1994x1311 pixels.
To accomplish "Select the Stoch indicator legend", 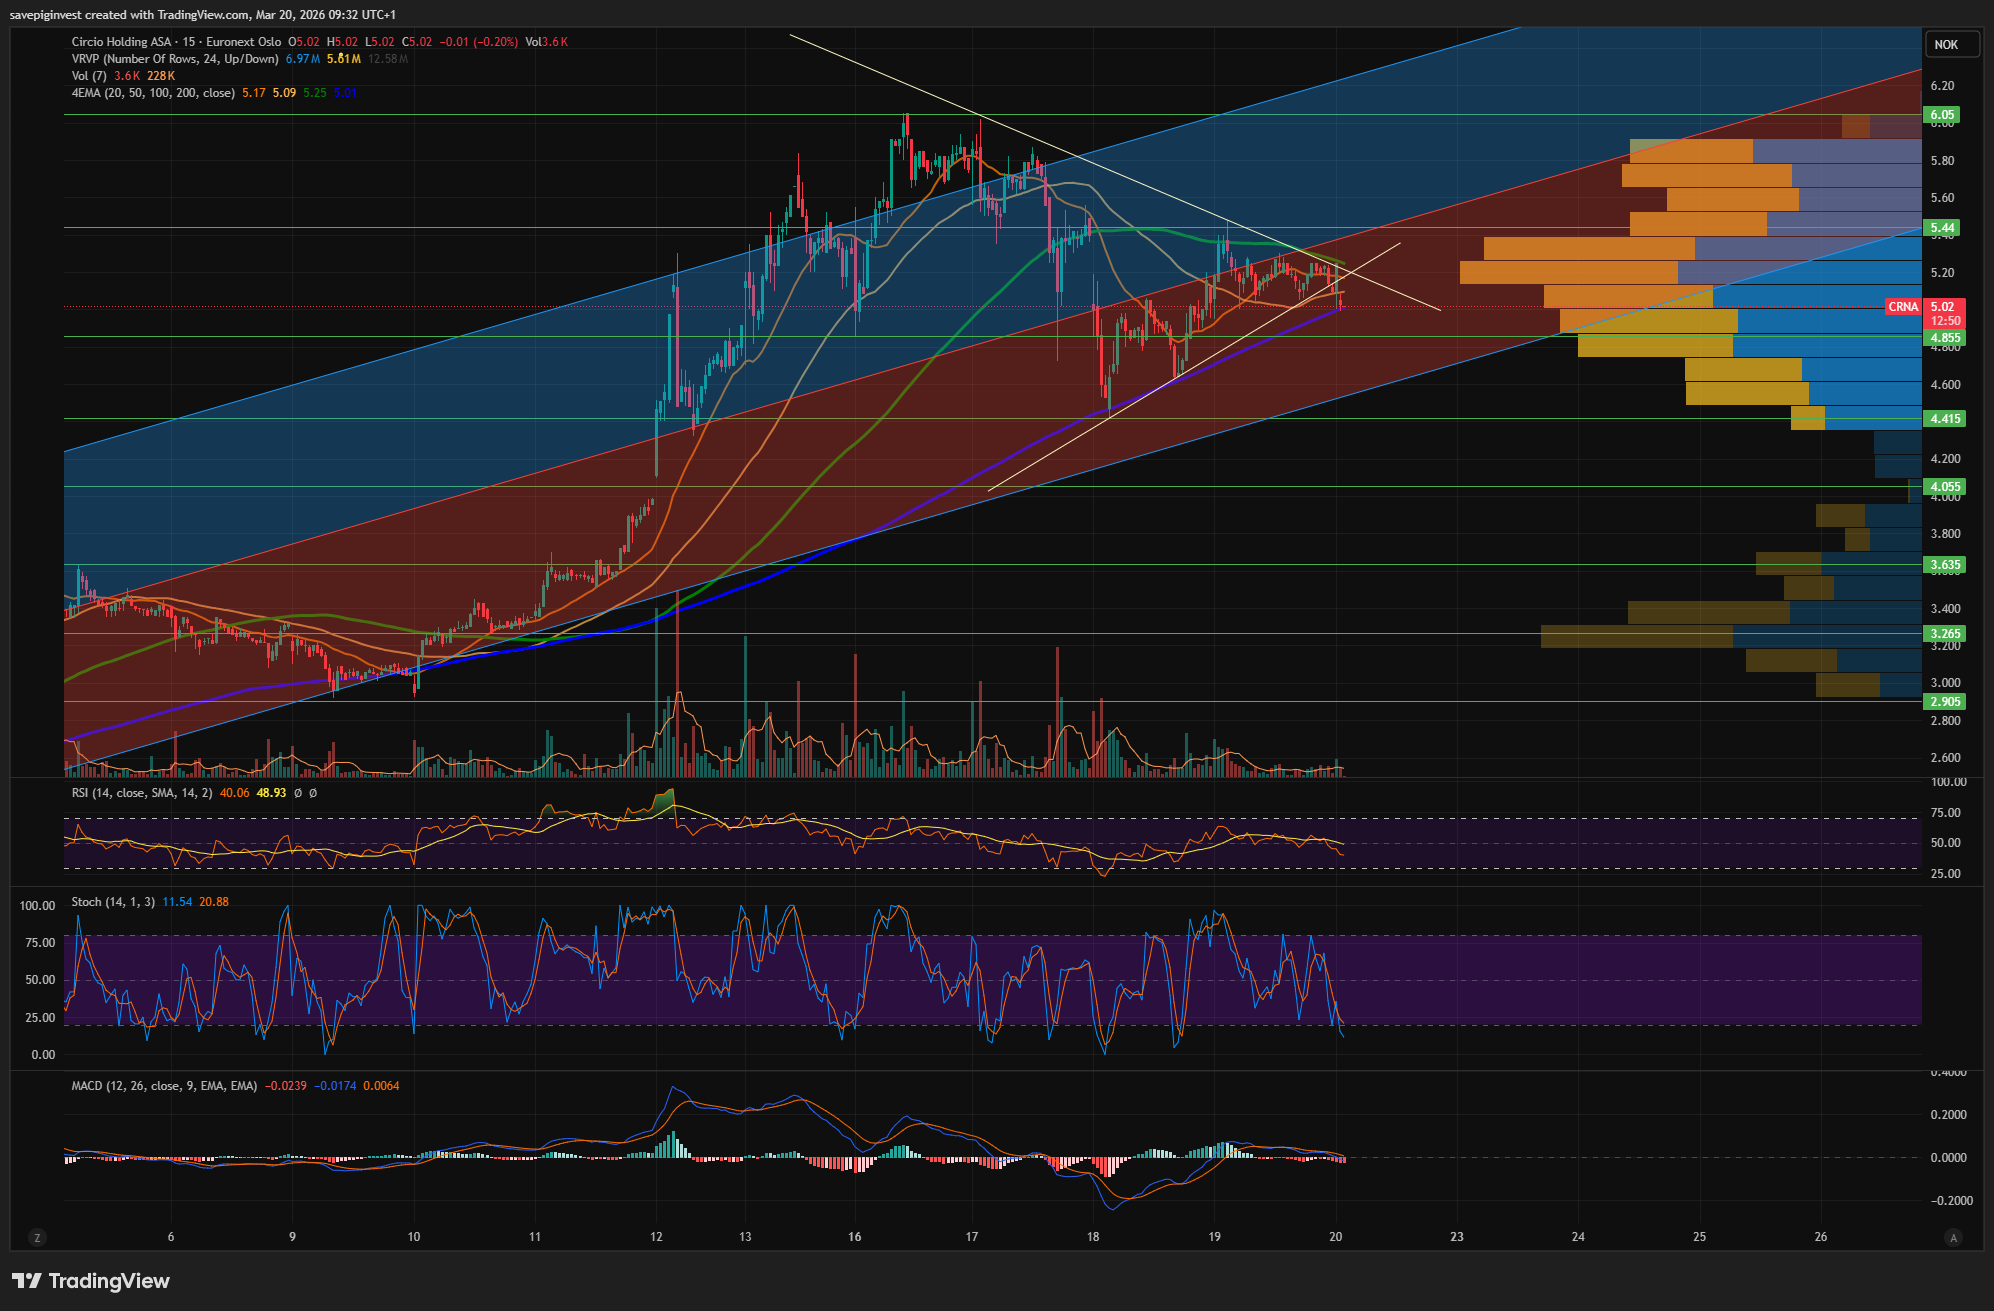I will [112, 902].
